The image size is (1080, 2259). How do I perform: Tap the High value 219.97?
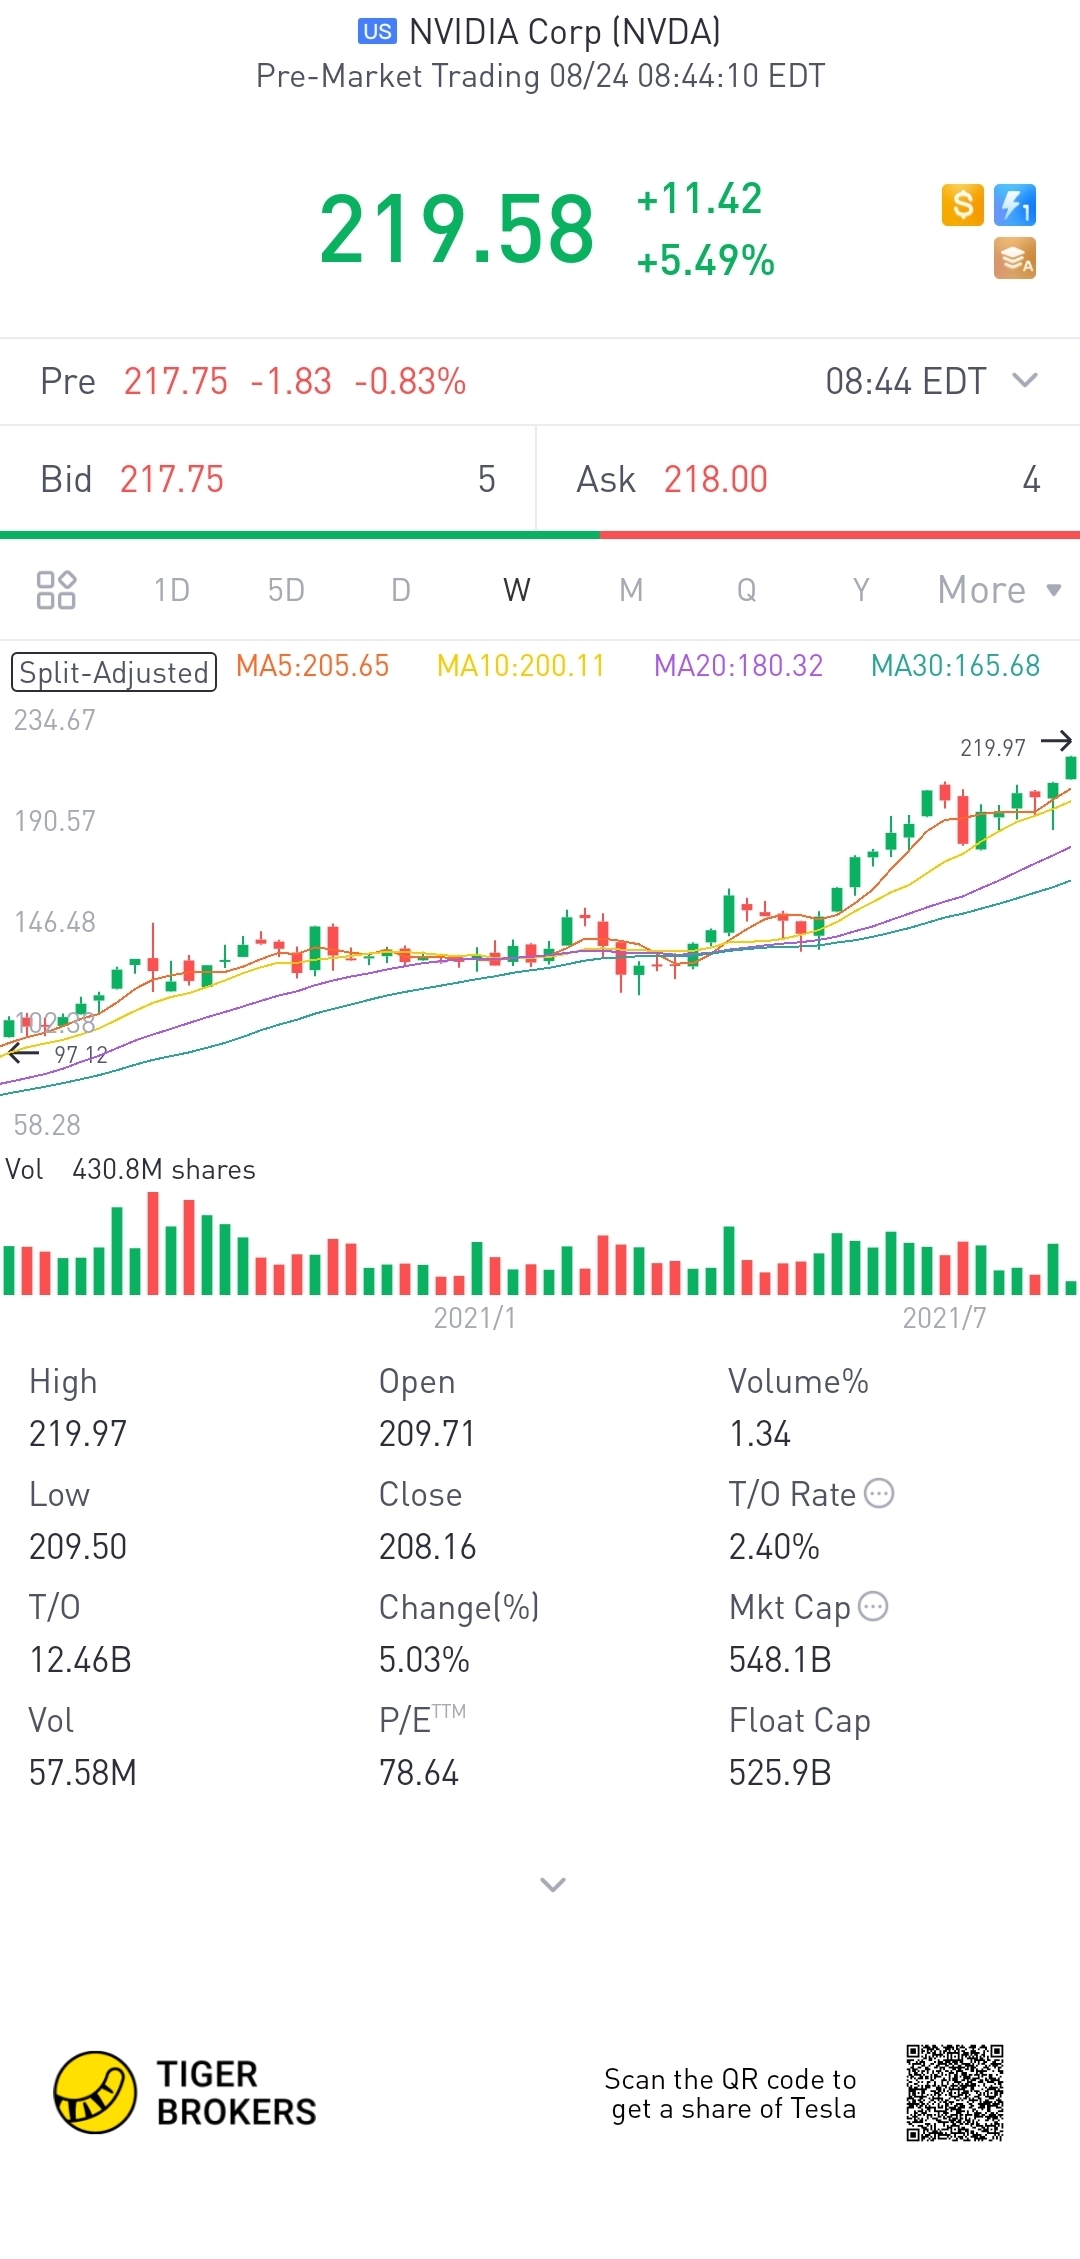click(x=78, y=1433)
